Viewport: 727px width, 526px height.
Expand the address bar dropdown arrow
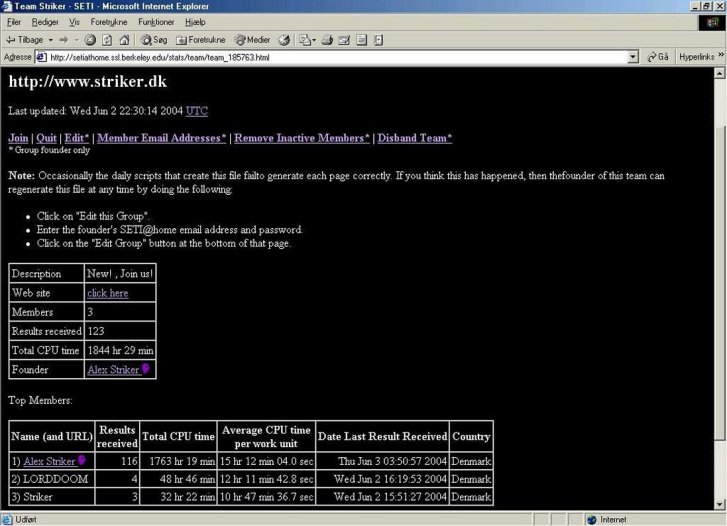pos(633,57)
